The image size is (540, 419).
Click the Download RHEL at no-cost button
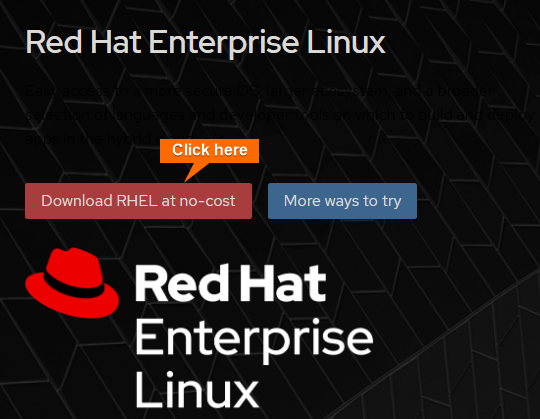coord(138,201)
